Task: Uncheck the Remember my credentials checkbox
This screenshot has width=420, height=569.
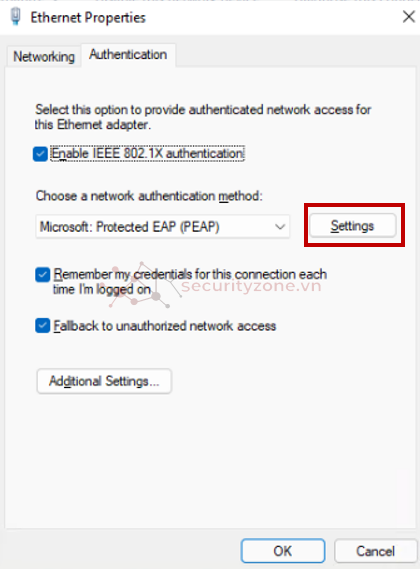Action: 42,275
